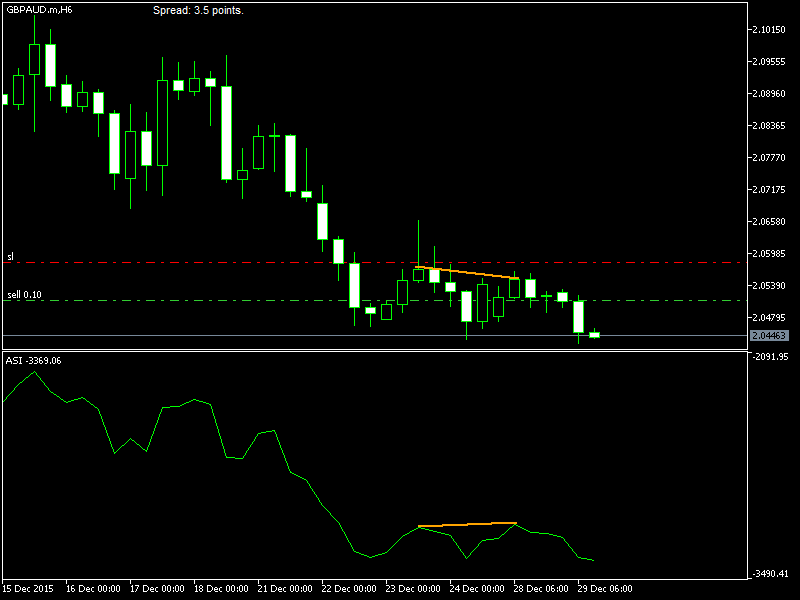Image resolution: width=800 pixels, height=600 pixels.
Task: Select the orange trendline on the ASI indicator
Action: click(467, 524)
